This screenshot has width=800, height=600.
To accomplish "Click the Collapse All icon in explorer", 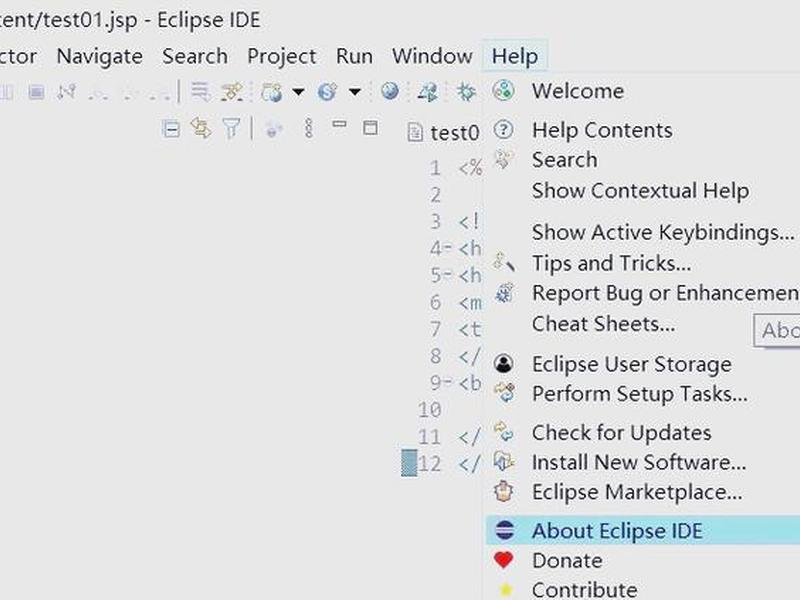I will pyautogui.click(x=171, y=129).
